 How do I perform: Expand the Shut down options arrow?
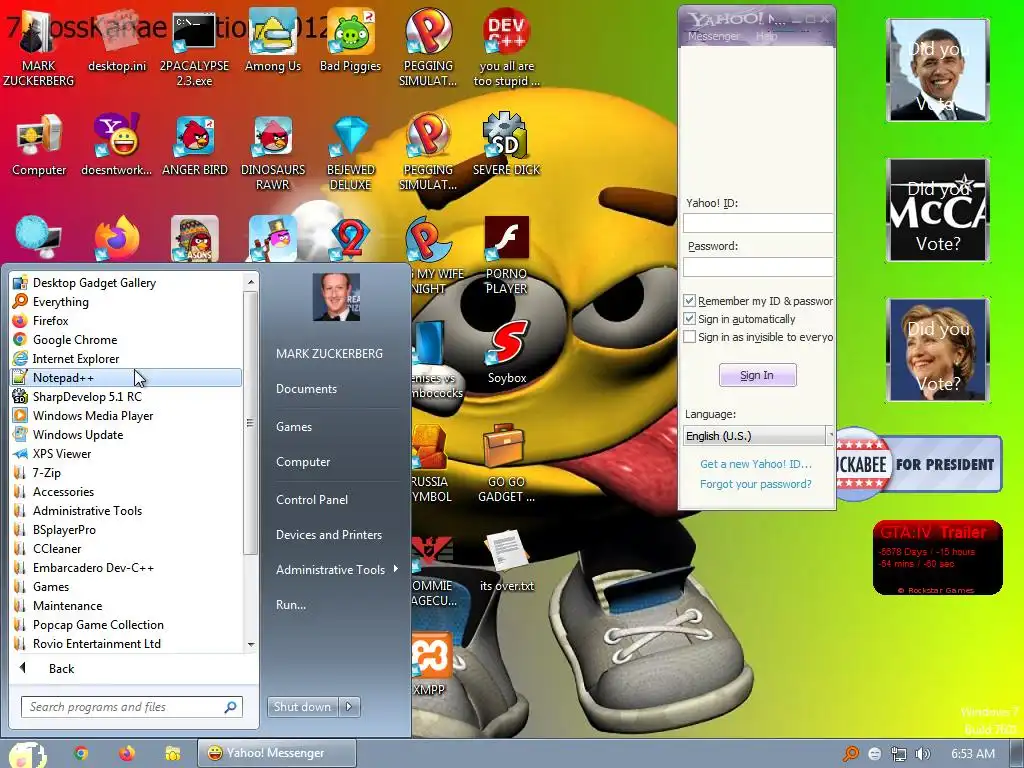tap(349, 706)
